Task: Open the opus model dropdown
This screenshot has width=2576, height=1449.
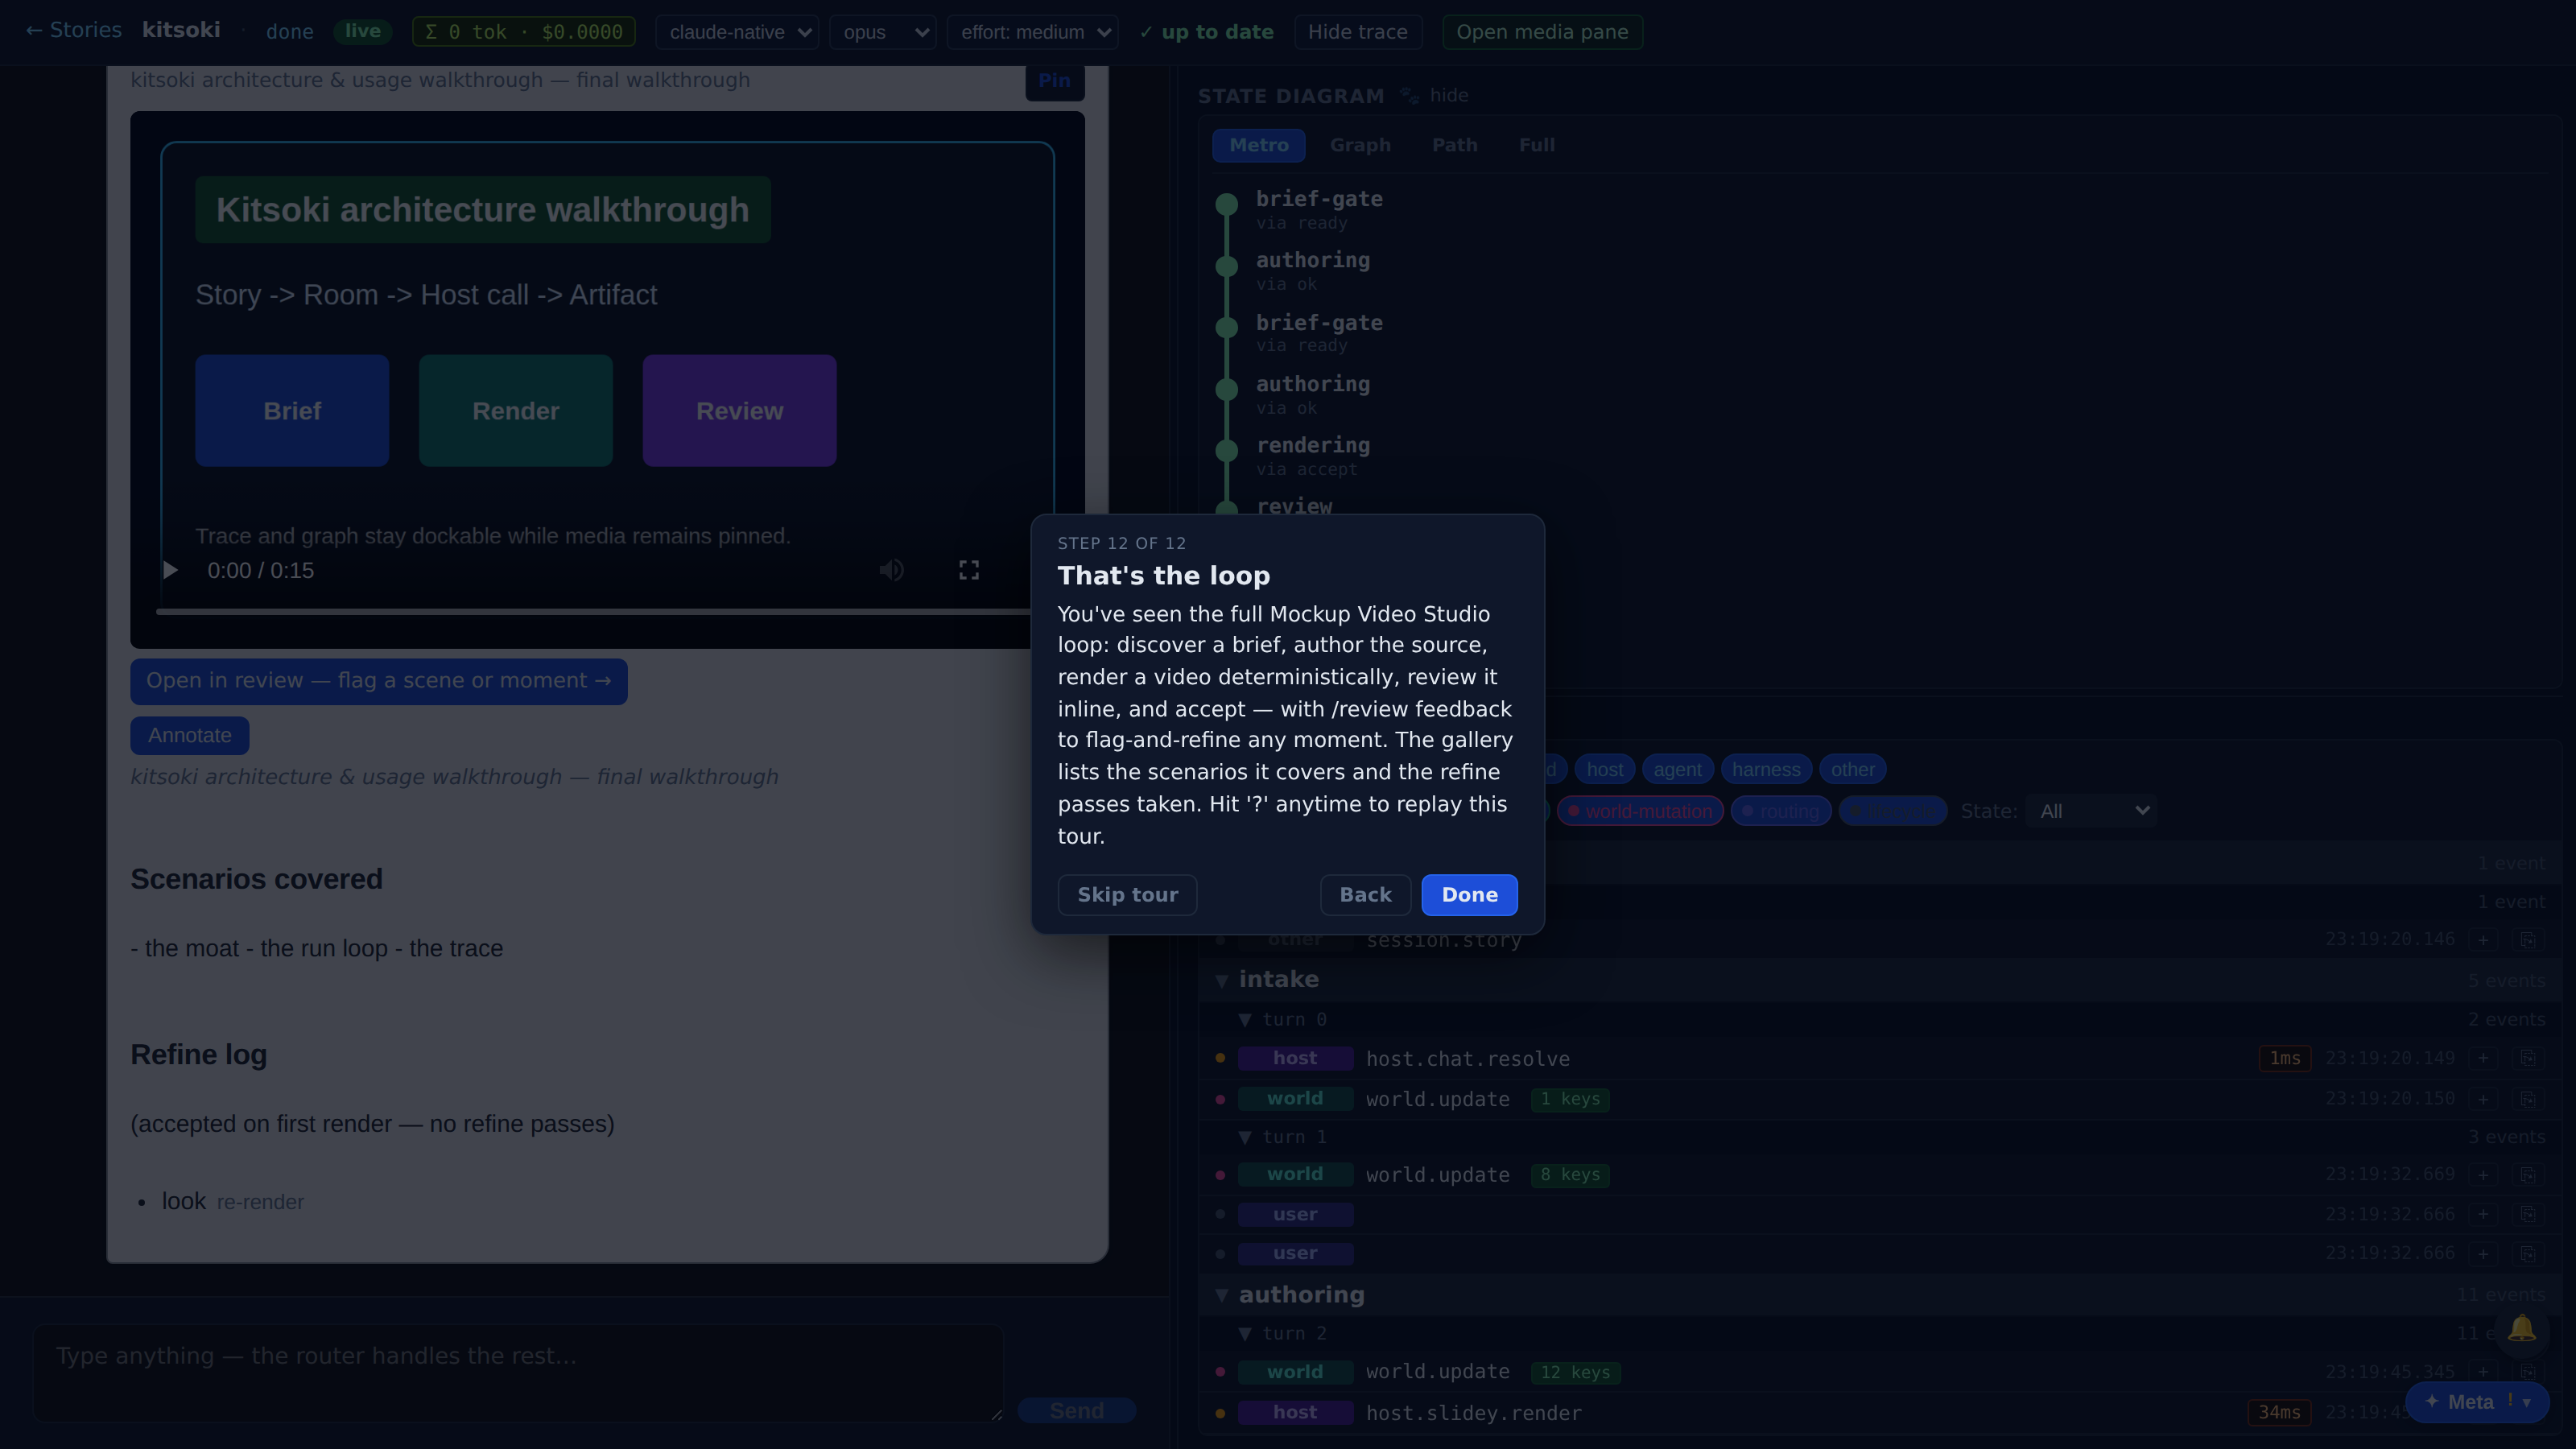Action: [883, 32]
